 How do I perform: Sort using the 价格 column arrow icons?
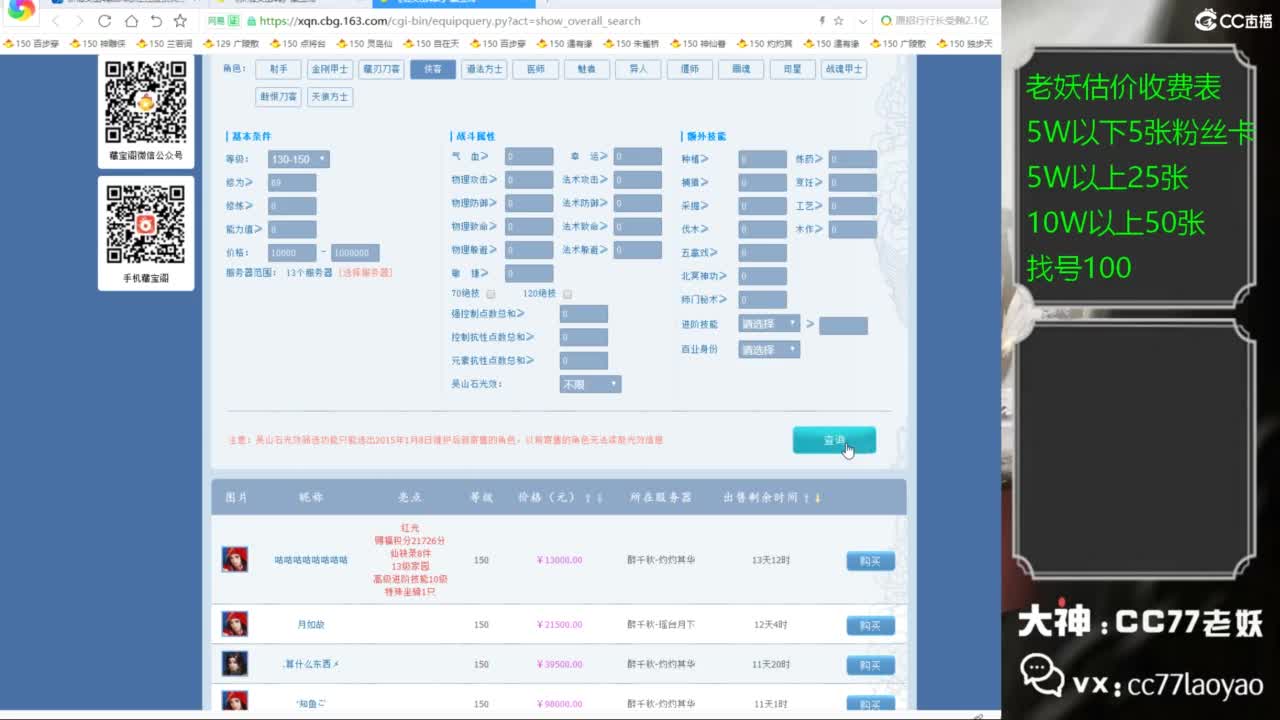coord(593,498)
